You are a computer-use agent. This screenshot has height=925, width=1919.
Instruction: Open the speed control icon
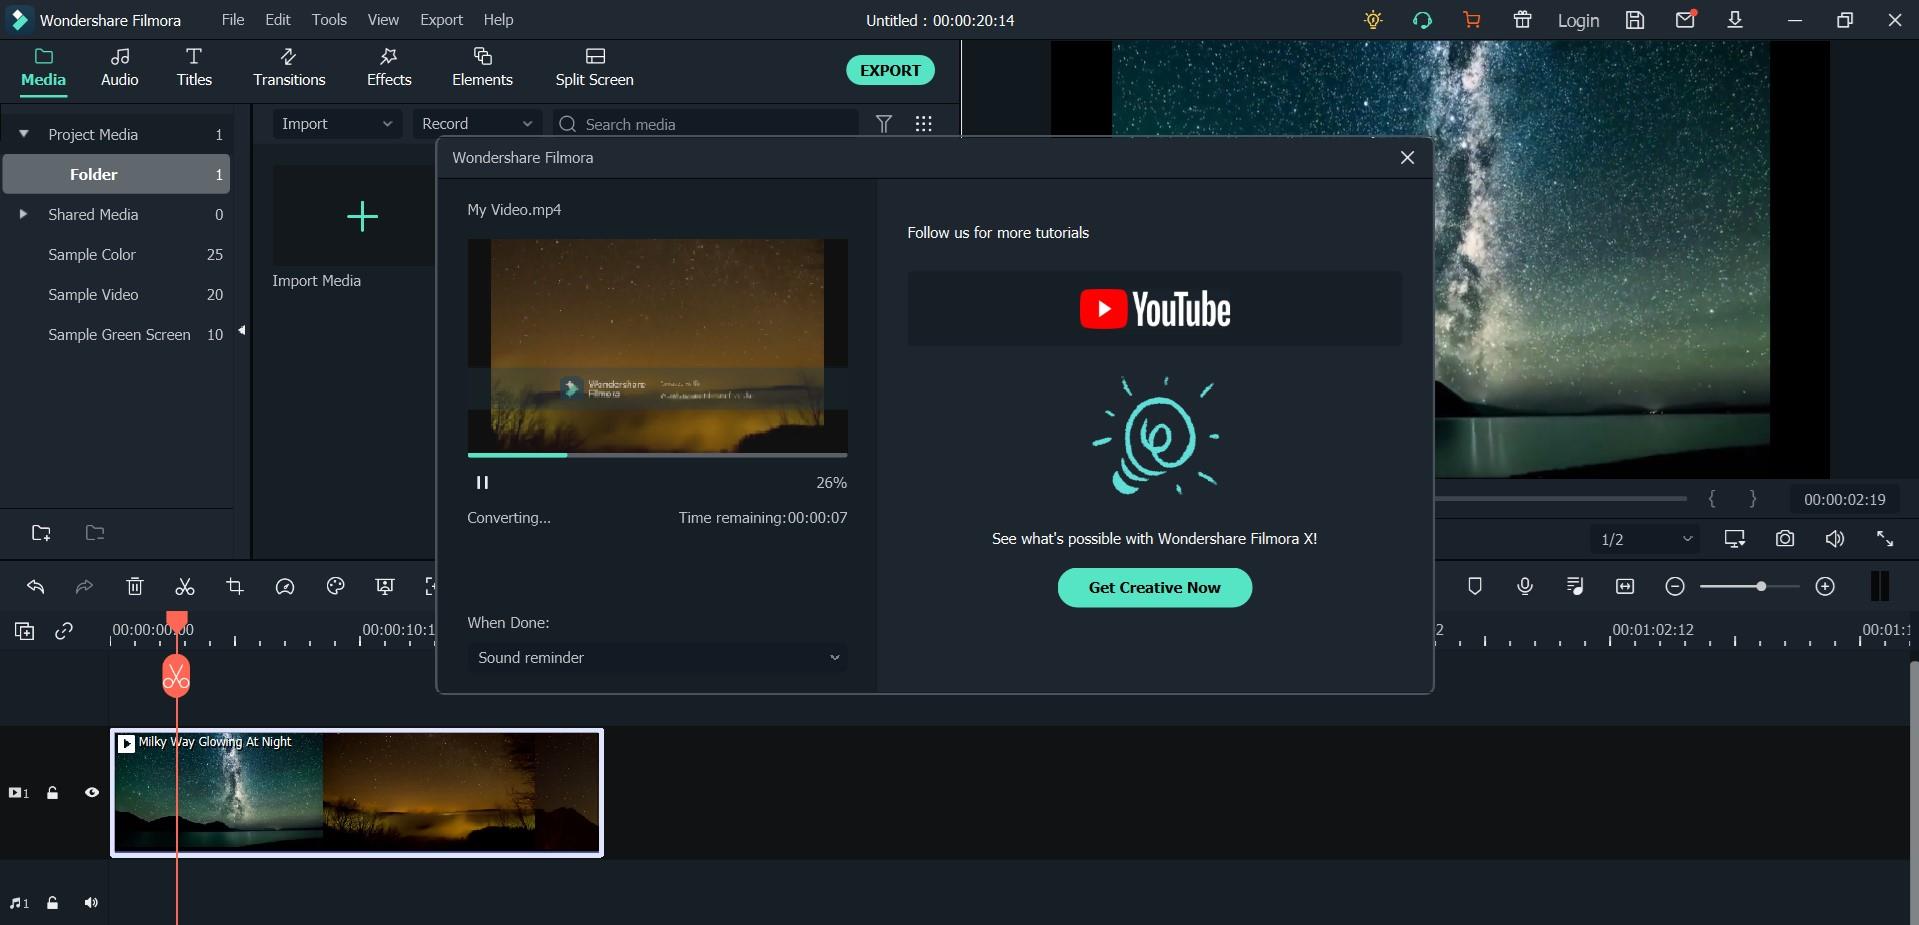285,587
